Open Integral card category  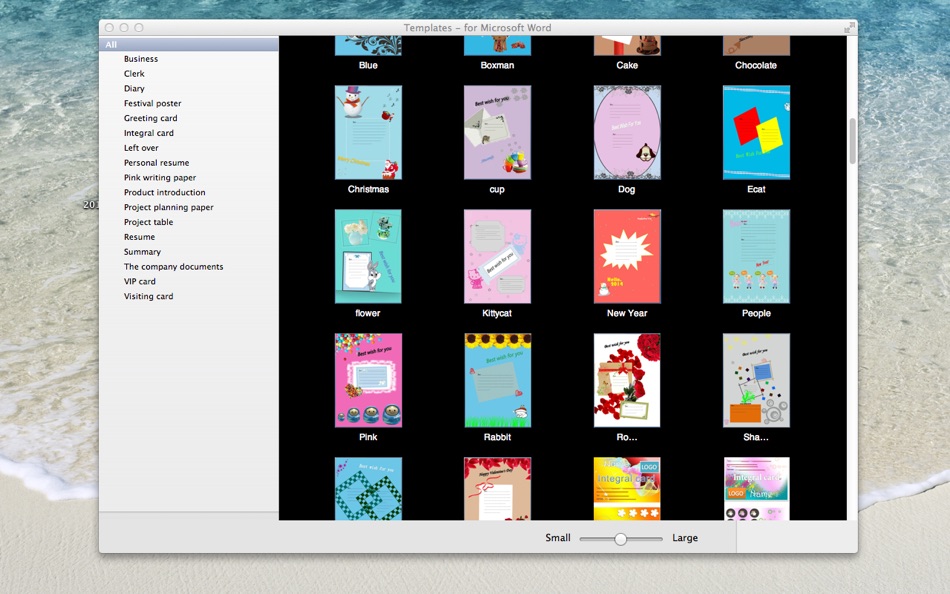point(148,133)
